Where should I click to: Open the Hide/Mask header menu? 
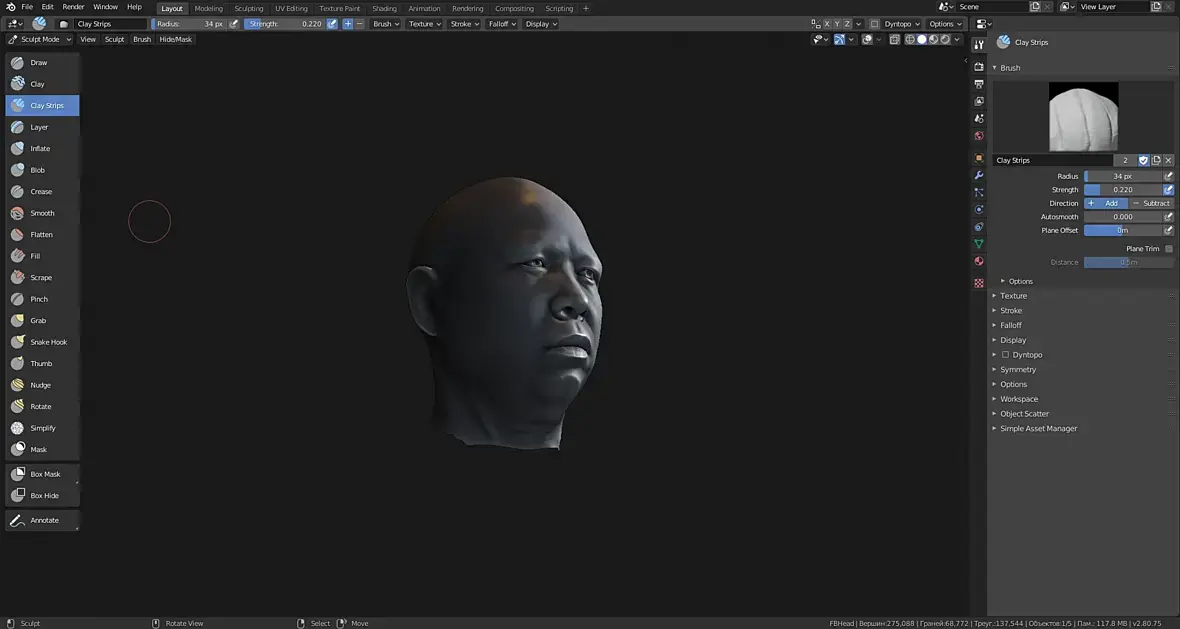(175, 39)
